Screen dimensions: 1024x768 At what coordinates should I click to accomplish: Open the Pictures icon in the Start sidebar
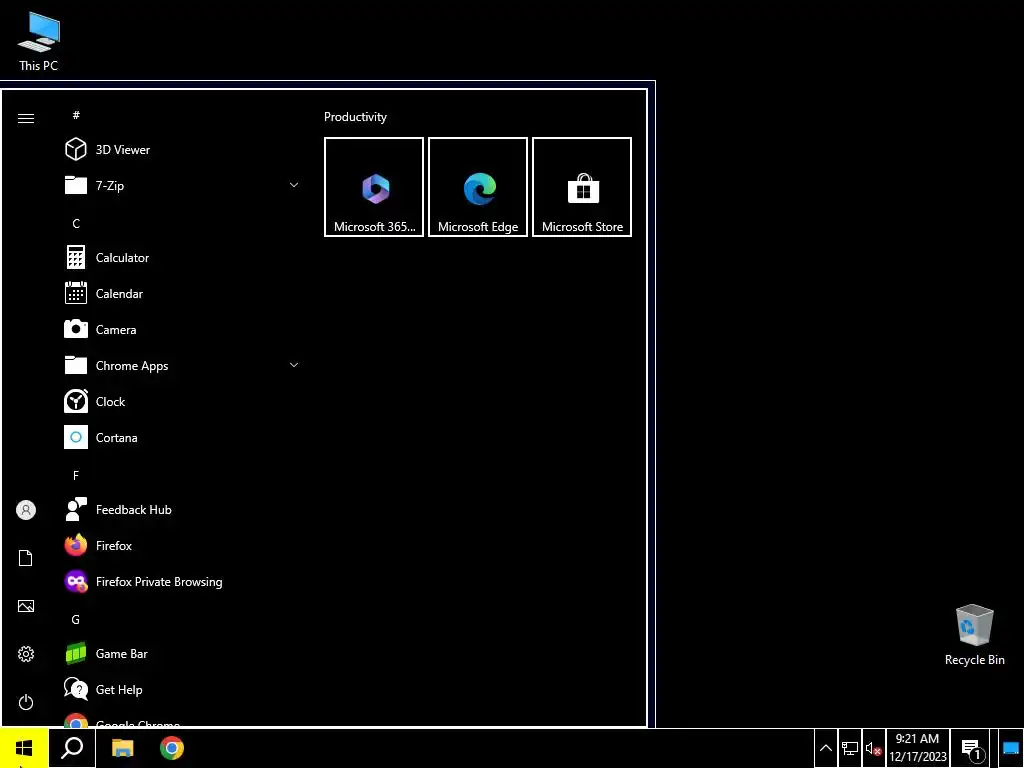point(26,606)
